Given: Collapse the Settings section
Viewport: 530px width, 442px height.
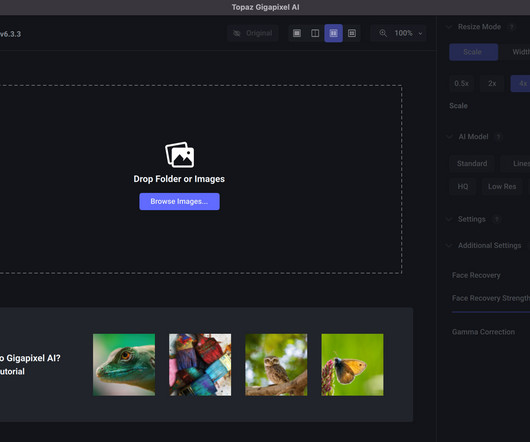Looking at the screenshot, I should [x=449, y=219].
